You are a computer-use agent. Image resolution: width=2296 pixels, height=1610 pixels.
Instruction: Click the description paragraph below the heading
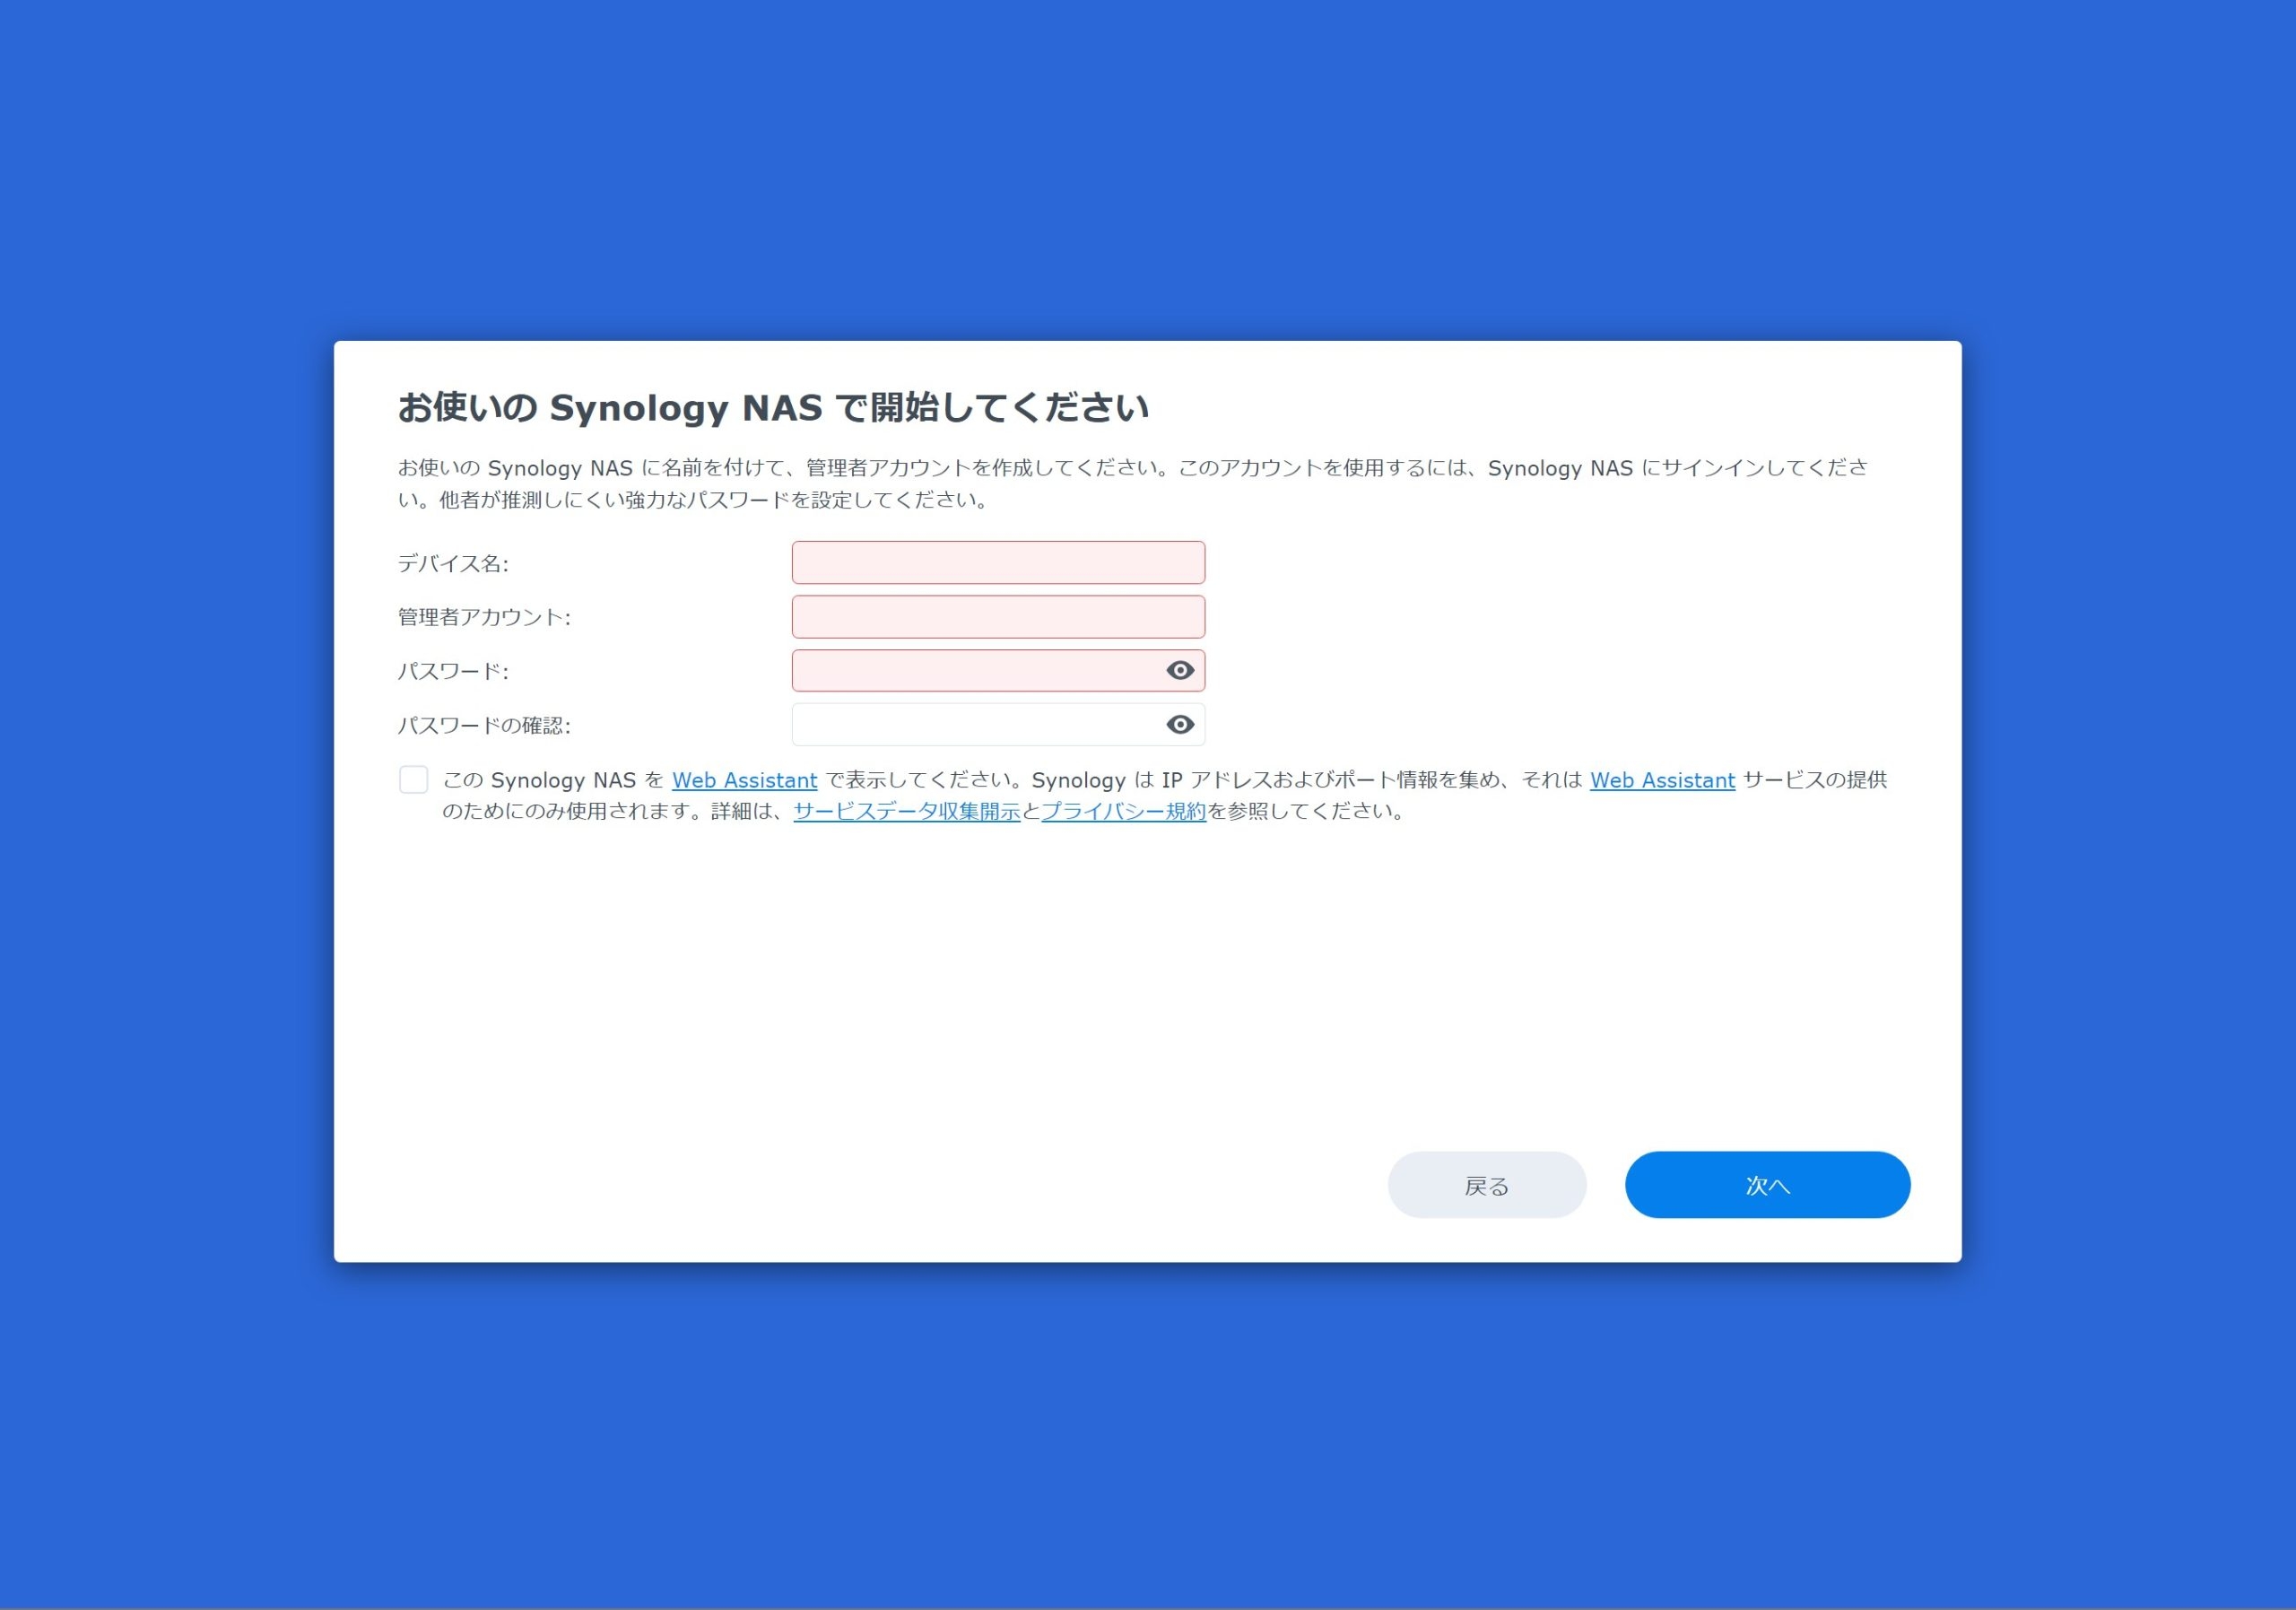(1132, 483)
